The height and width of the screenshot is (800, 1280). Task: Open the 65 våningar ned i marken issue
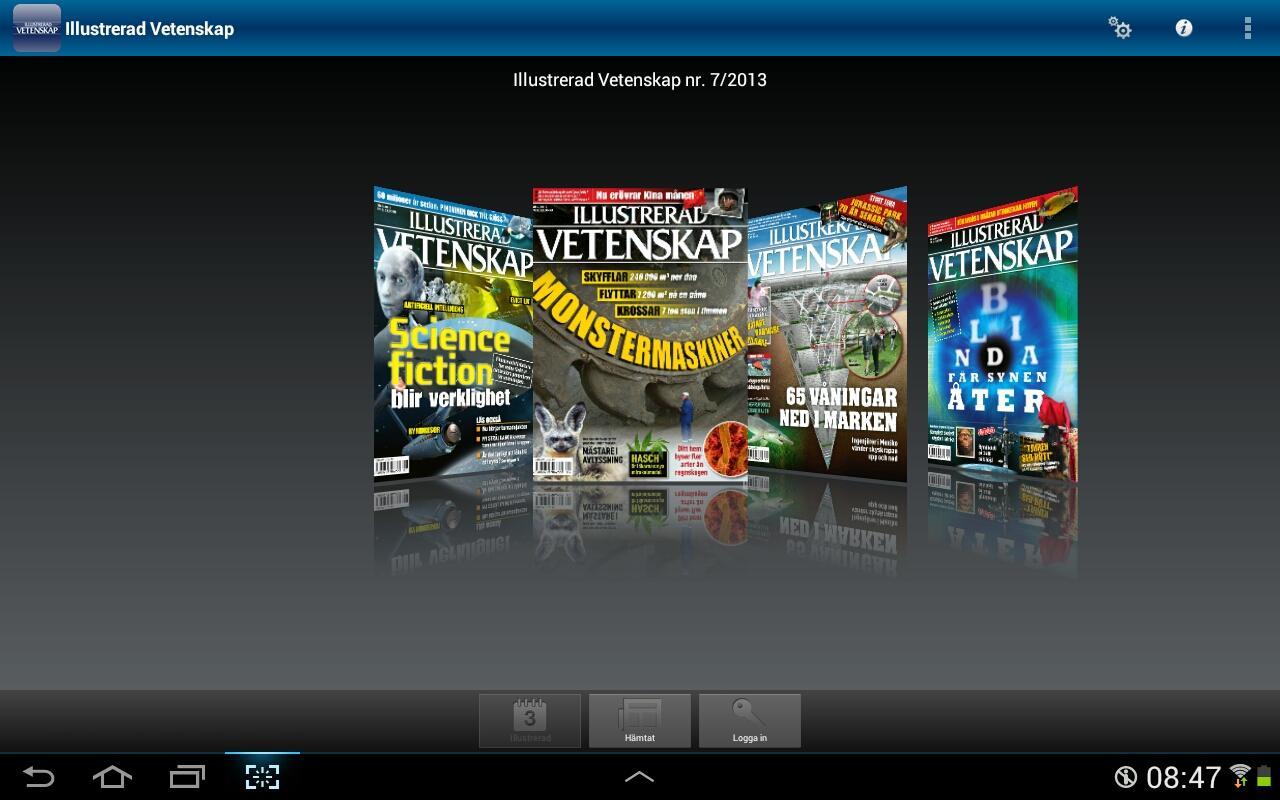828,335
